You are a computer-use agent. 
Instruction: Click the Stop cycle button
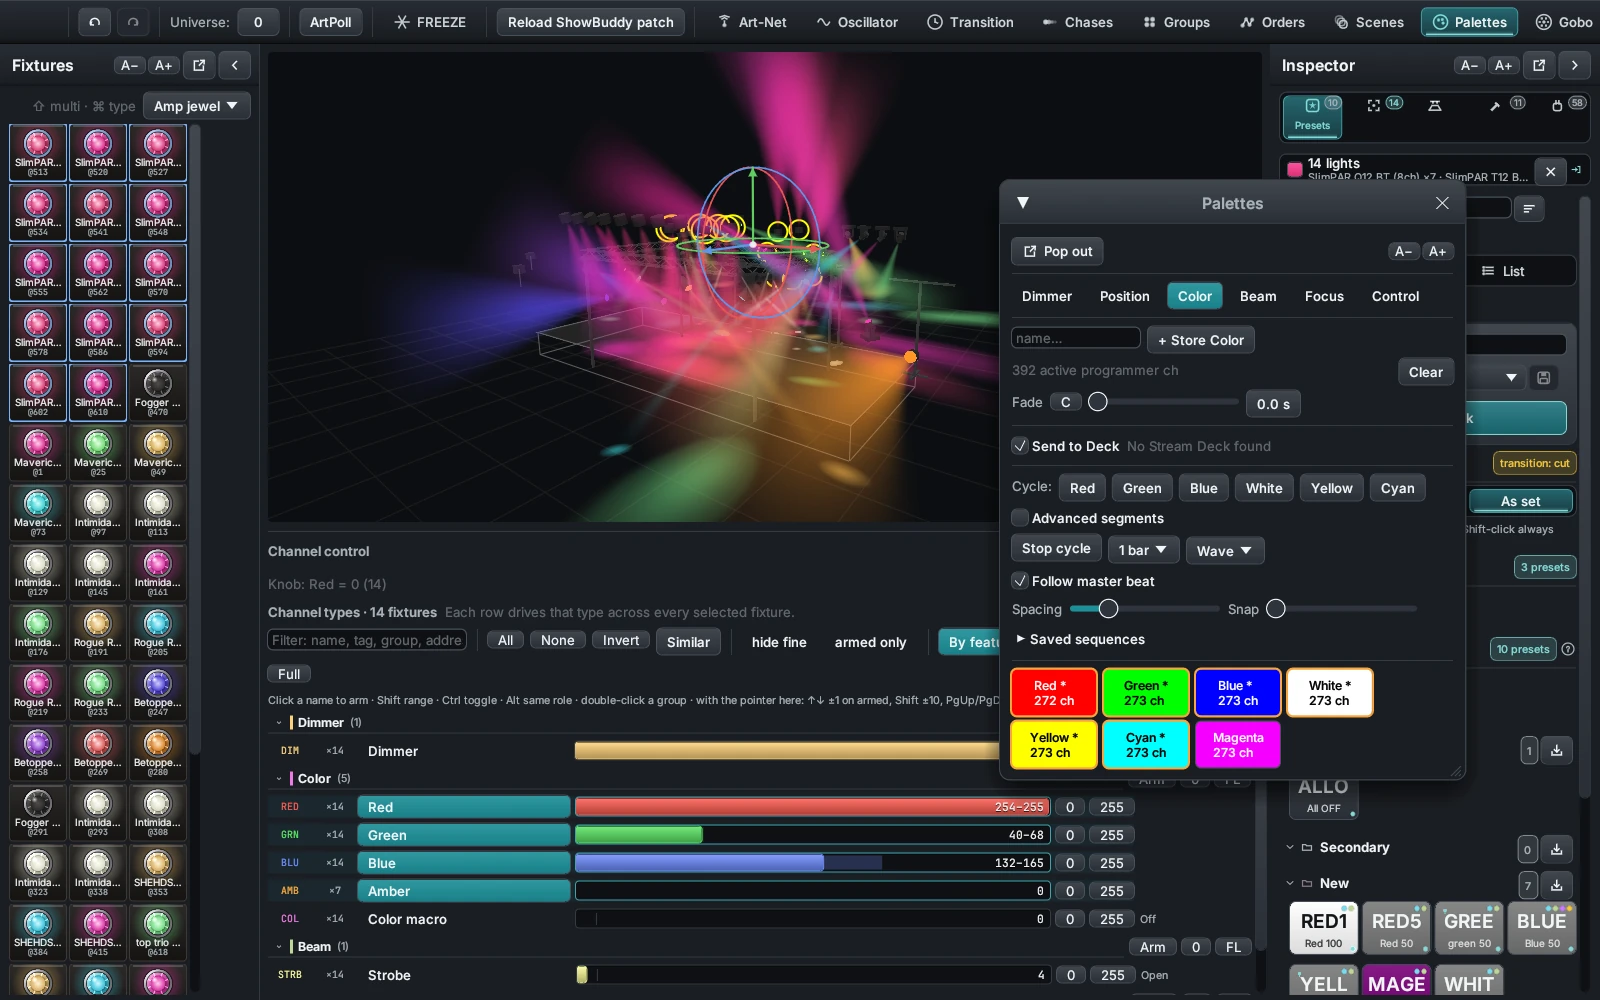click(1056, 548)
